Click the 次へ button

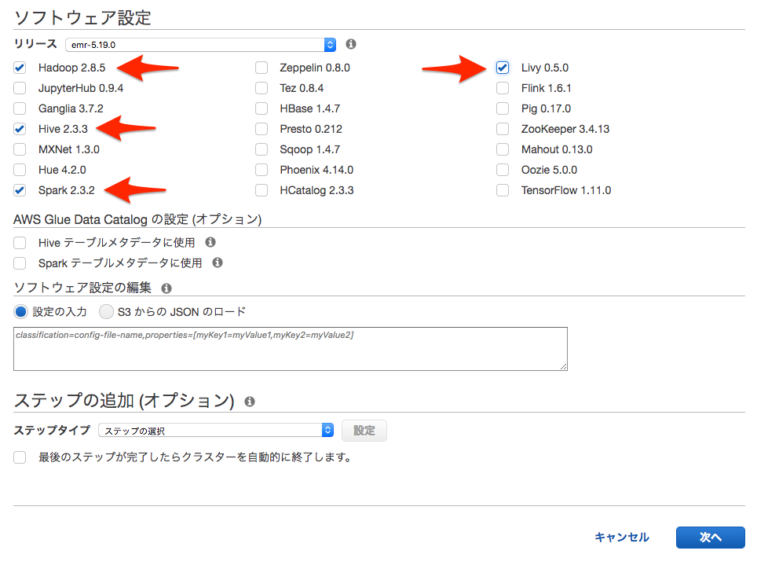[x=711, y=537]
